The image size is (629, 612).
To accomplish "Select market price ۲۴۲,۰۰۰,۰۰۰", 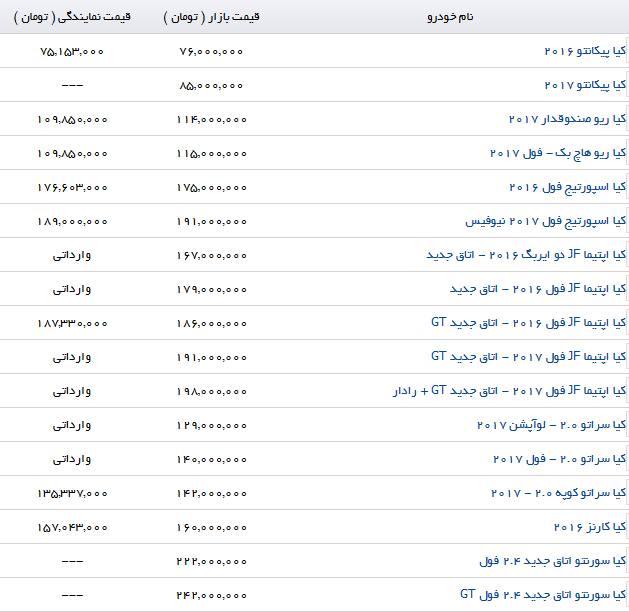I will [211, 596].
